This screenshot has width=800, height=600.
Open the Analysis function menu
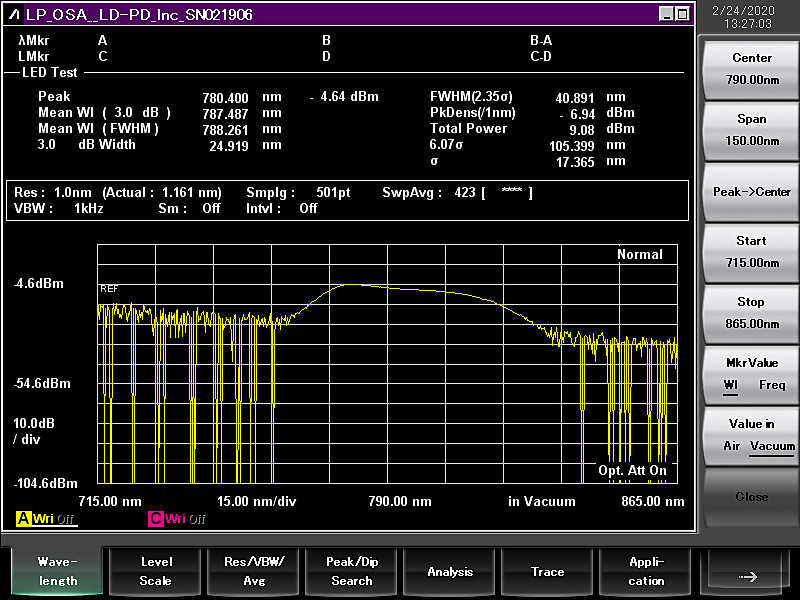[x=450, y=571]
